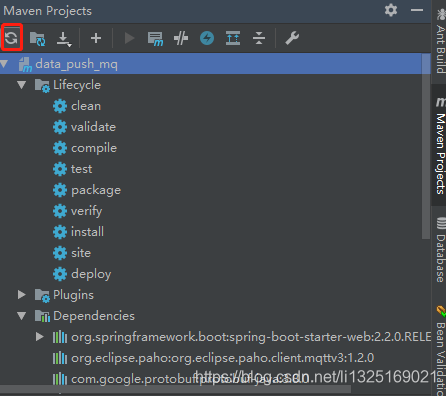Hide the Maven Projects panel
The height and width of the screenshot is (396, 446).
click(417, 10)
